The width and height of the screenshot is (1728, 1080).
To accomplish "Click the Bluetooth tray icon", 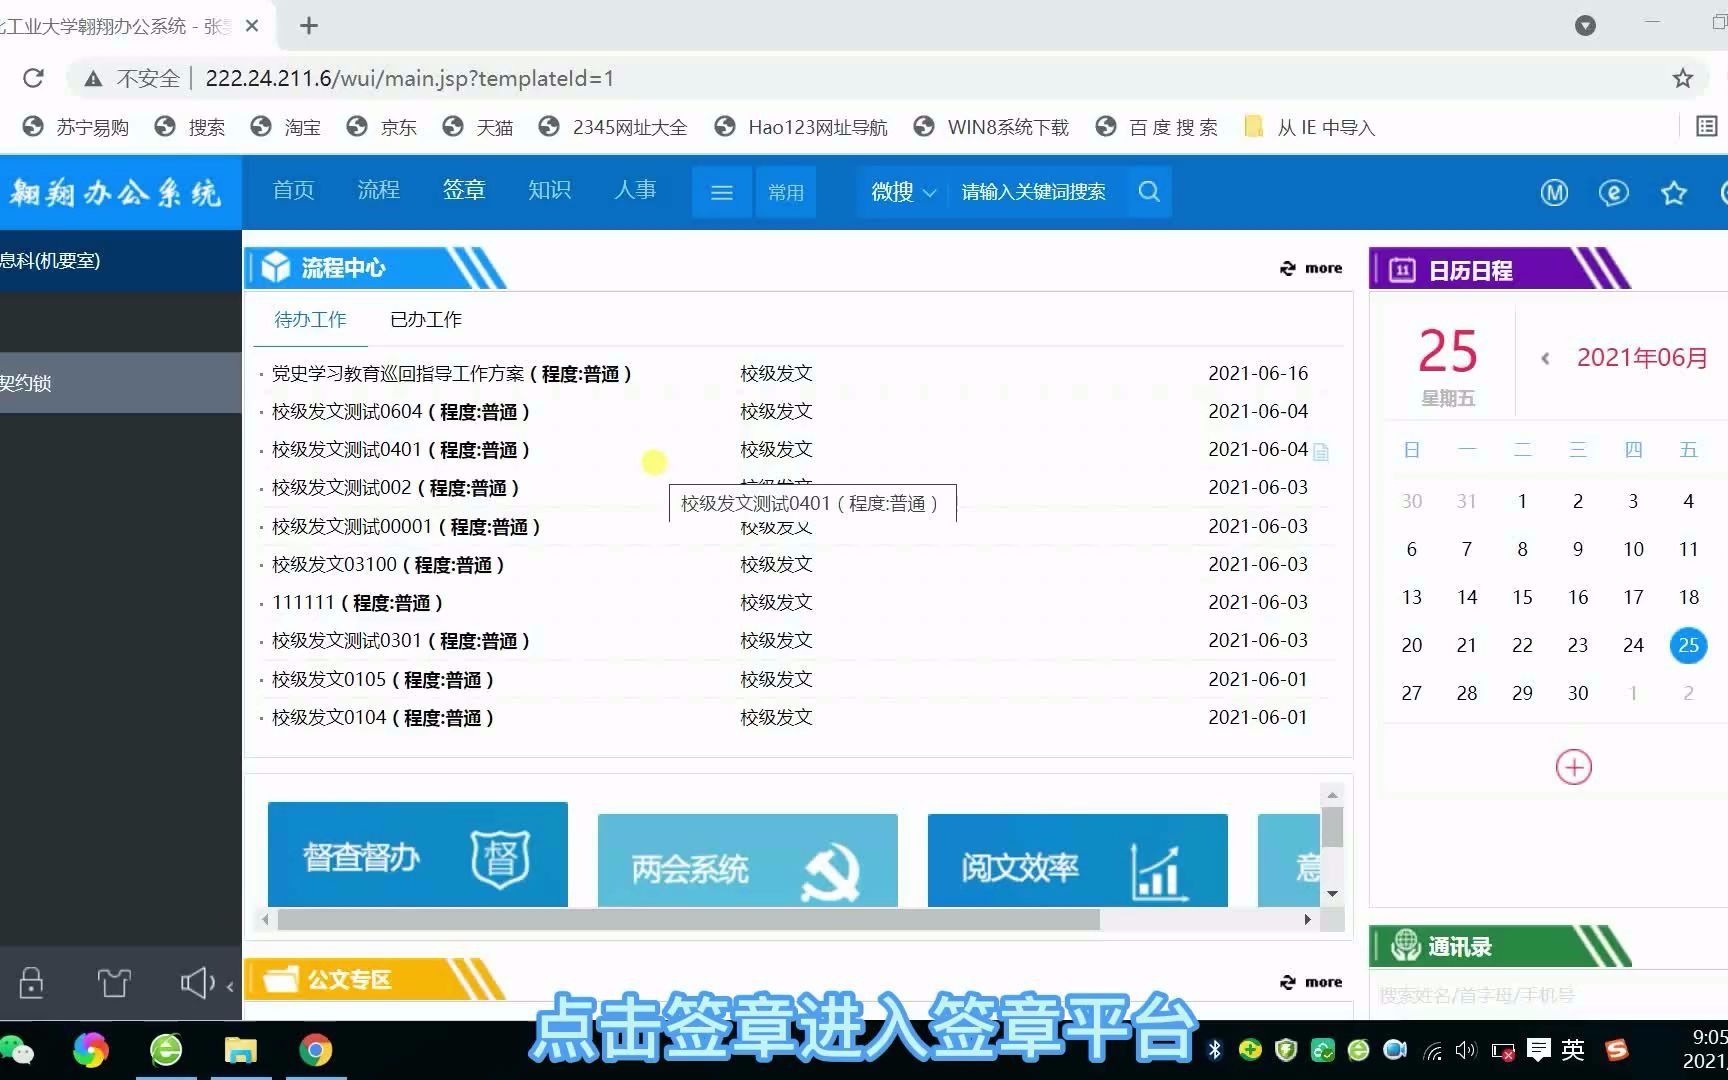I will click(1215, 1050).
